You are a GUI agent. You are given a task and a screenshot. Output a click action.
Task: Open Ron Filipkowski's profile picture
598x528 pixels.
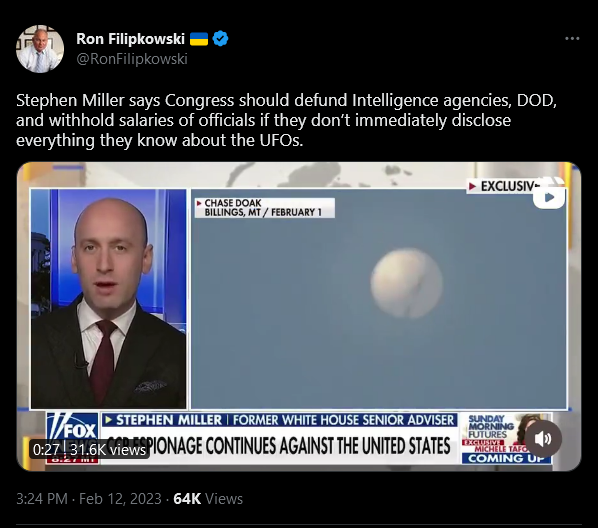pyautogui.click(x=40, y=49)
